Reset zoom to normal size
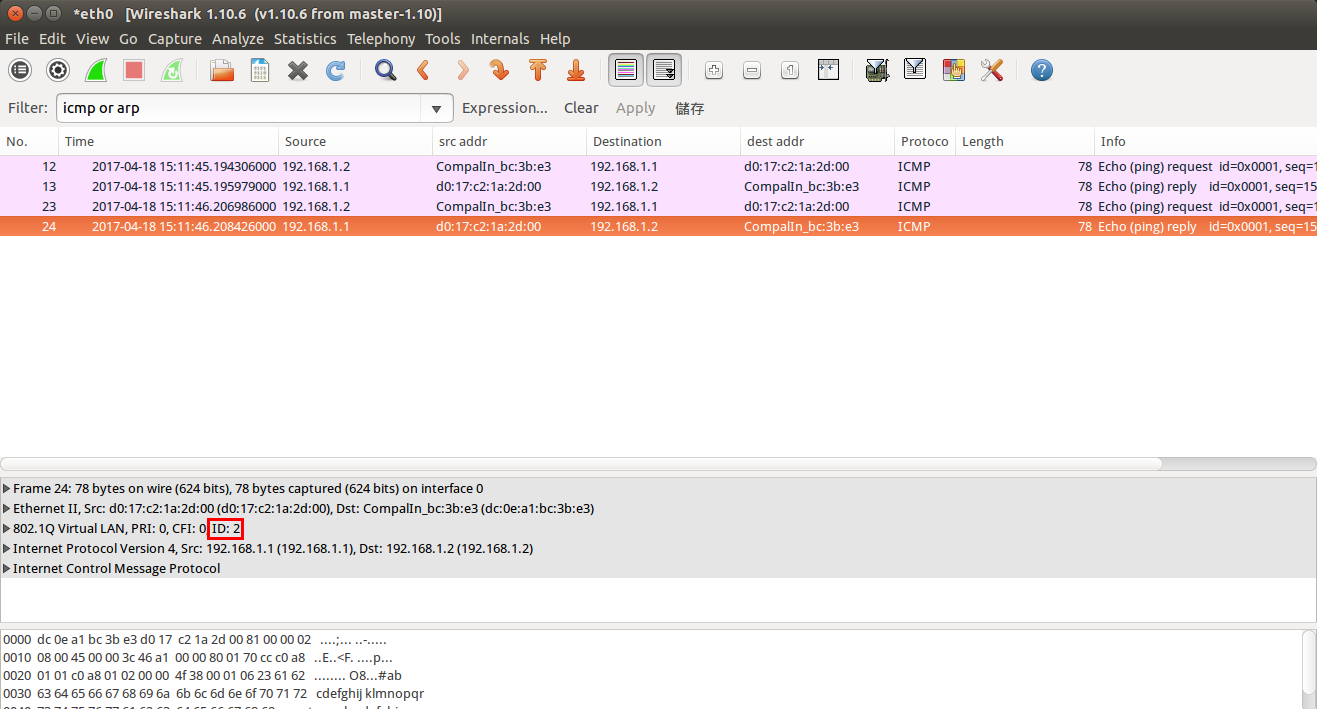 pyautogui.click(x=790, y=70)
